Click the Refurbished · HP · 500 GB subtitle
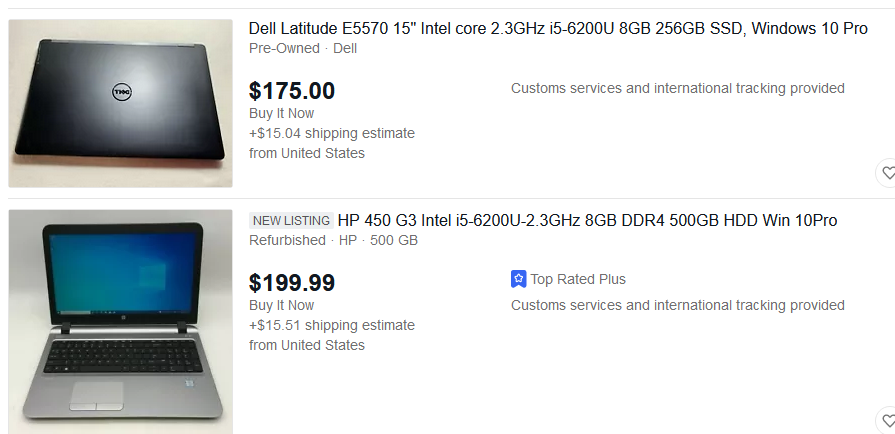895x434 pixels. click(333, 240)
